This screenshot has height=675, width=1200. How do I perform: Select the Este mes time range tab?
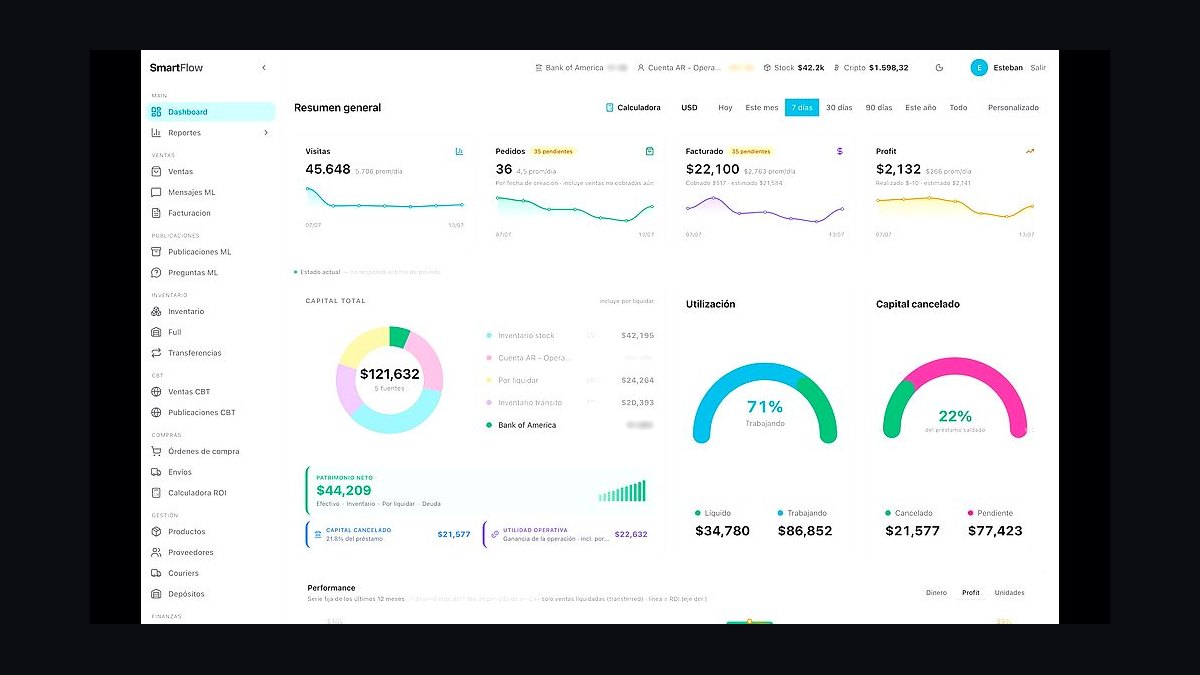pyautogui.click(x=762, y=108)
